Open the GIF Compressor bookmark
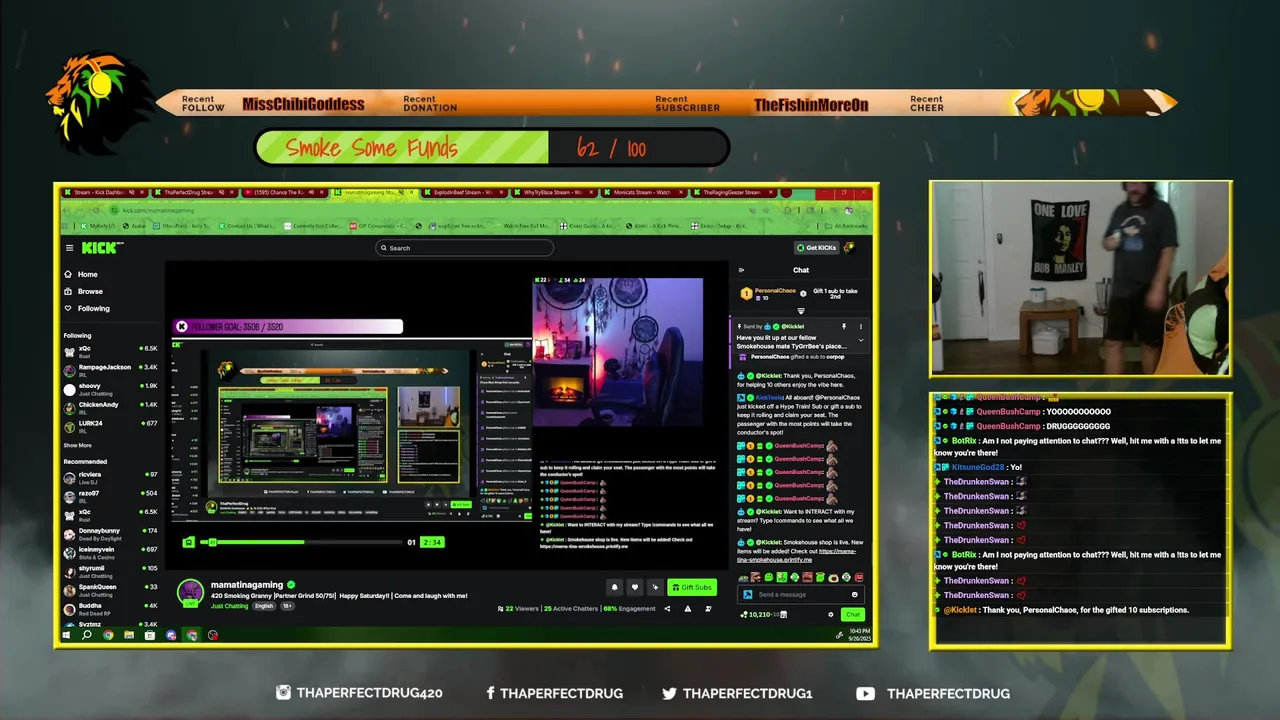This screenshot has height=720, width=1280. point(379,226)
